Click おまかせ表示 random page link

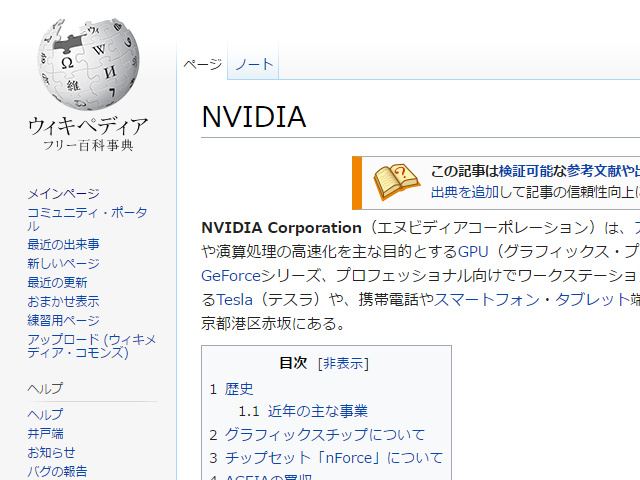click(x=63, y=302)
